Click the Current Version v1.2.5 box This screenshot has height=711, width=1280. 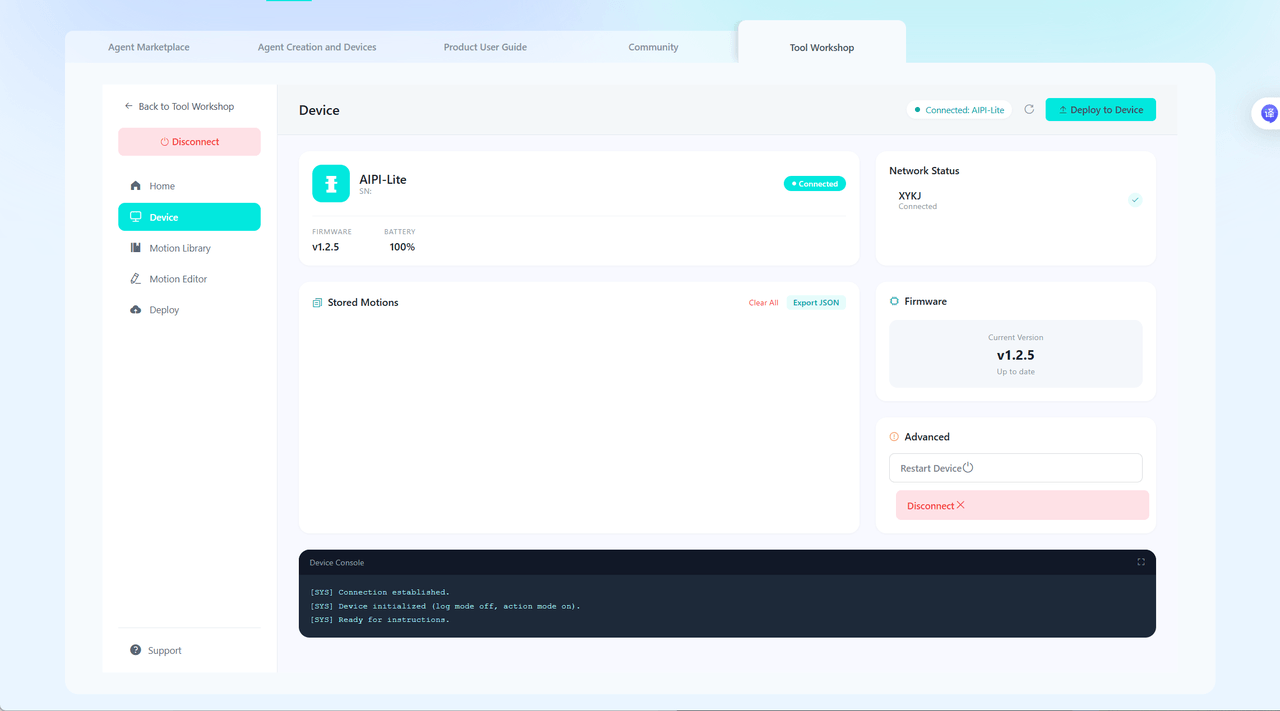[x=1015, y=354]
